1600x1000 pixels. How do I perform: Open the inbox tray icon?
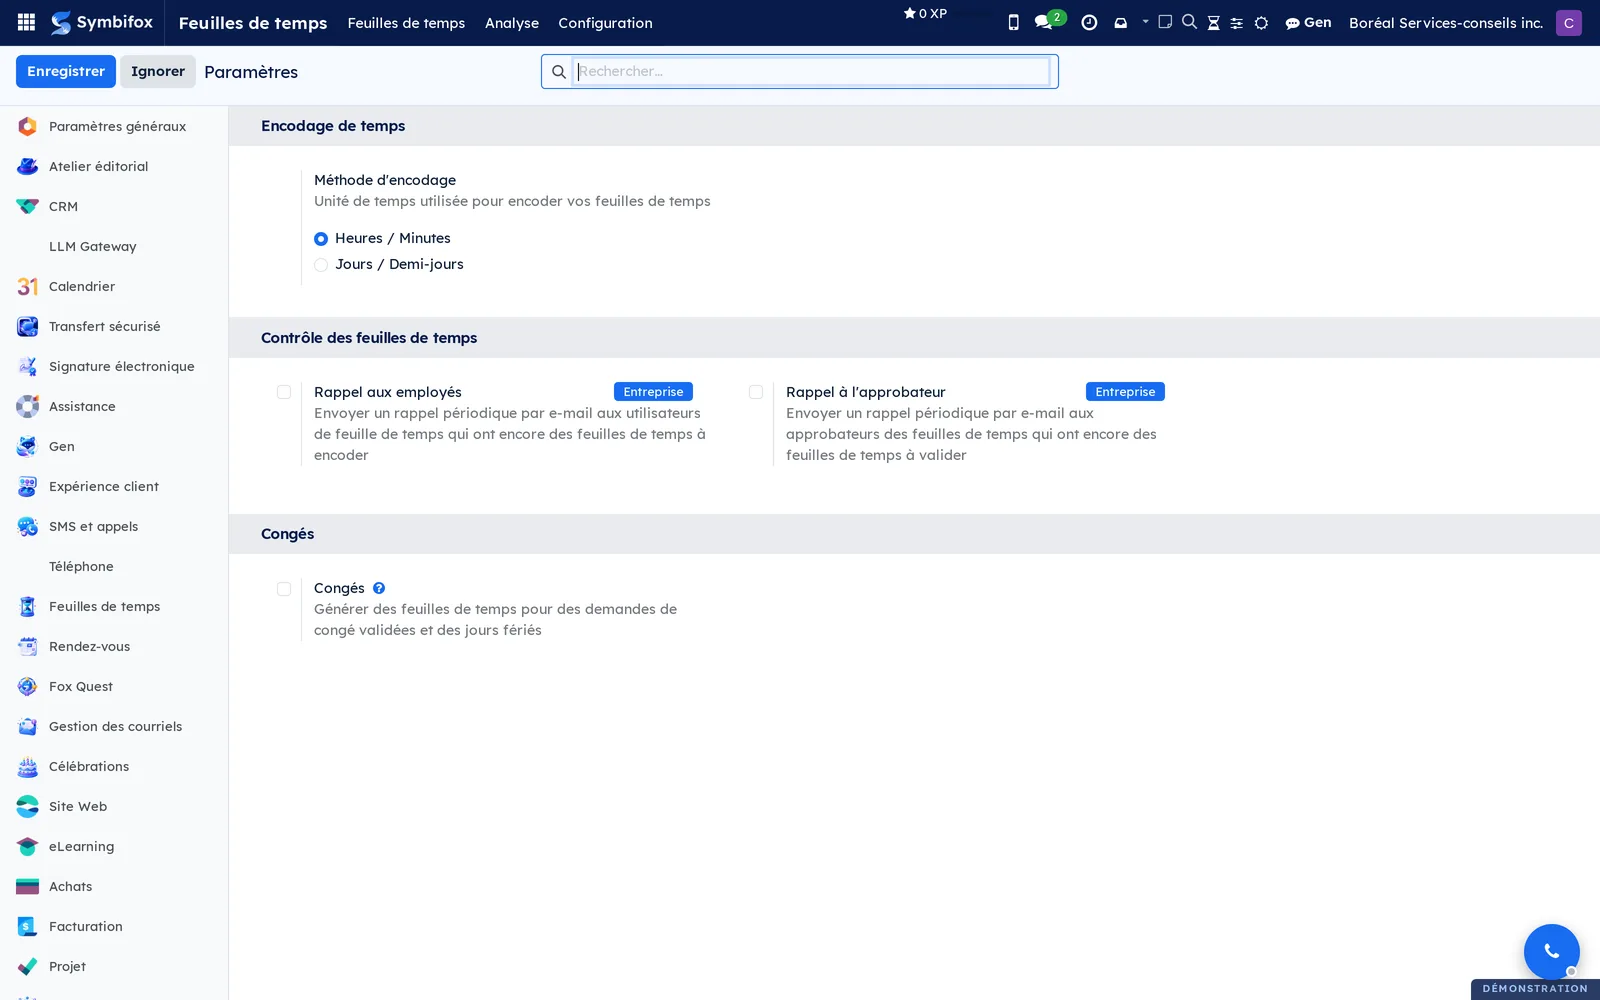[1121, 22]
